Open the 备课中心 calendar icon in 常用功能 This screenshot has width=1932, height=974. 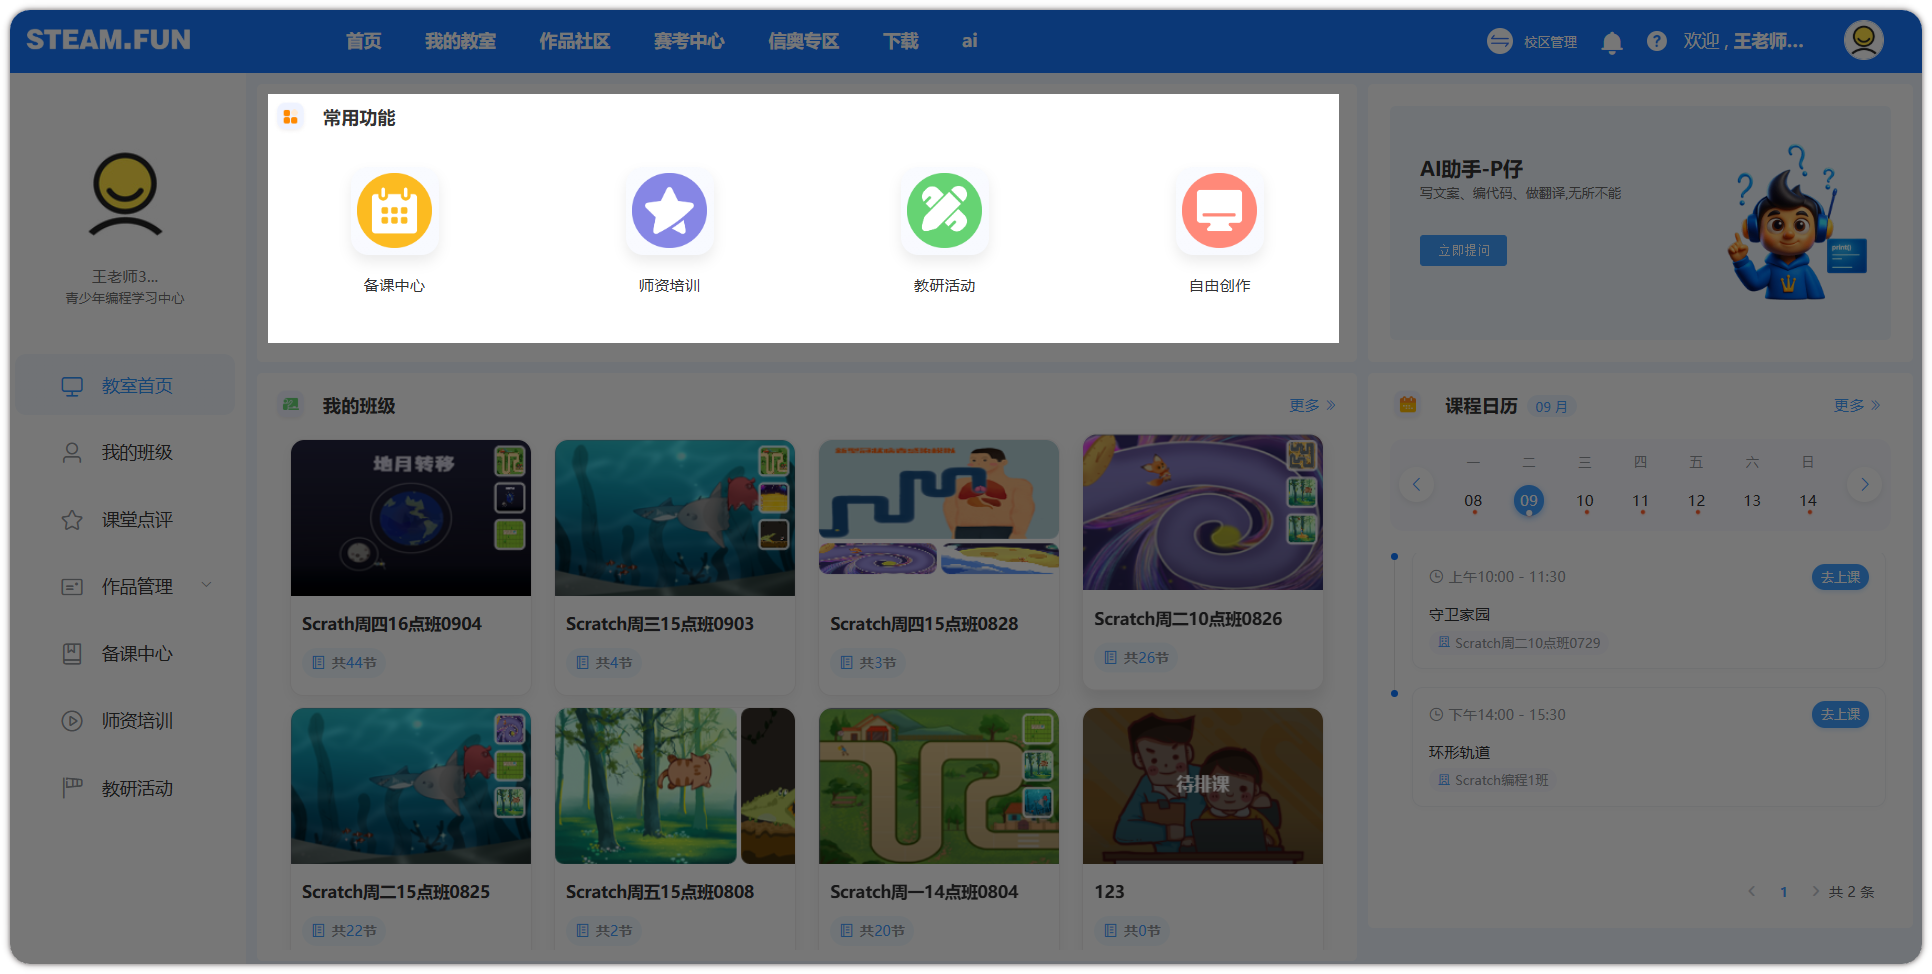[x=394, y=211]
